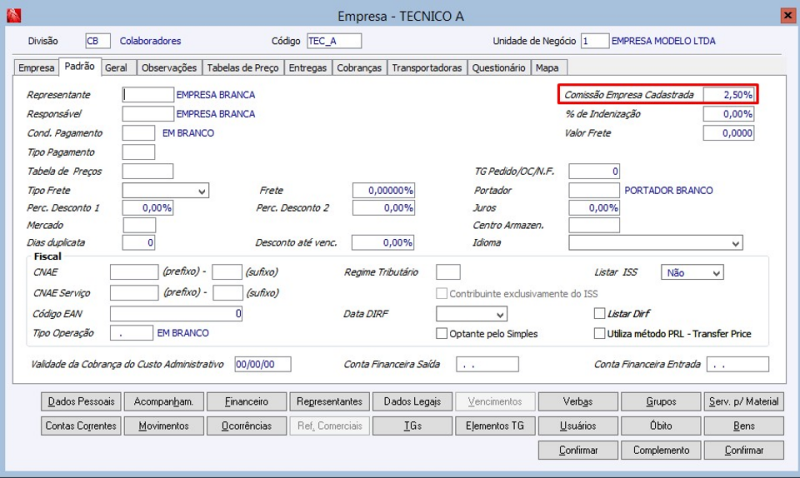Open the Entregas tab
800x478 pixels.
coord(308,68)
